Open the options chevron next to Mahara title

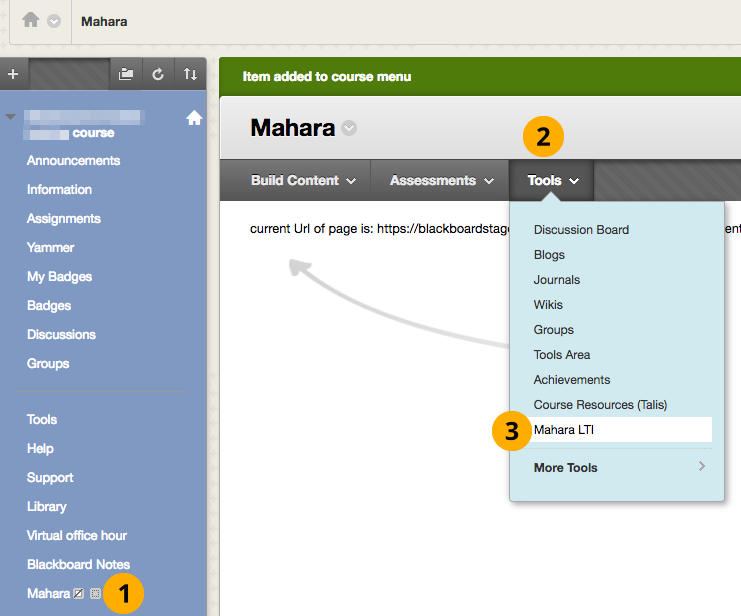[x=348, y=128]
